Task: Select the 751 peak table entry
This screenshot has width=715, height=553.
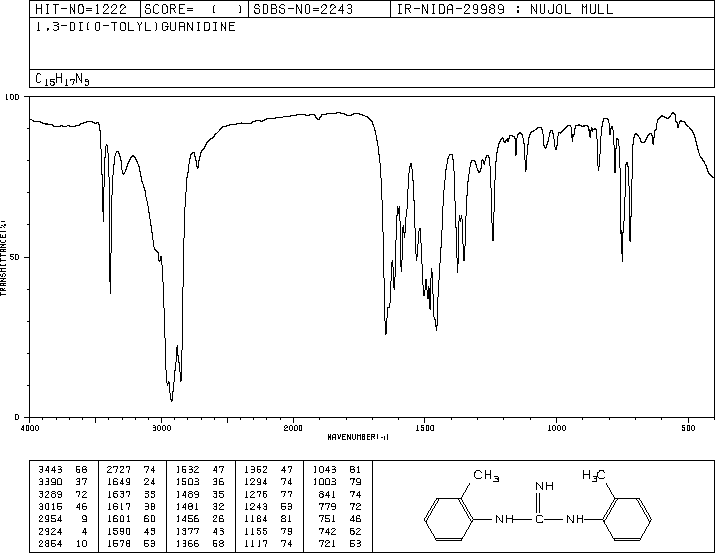Action: tap(340, 519)
